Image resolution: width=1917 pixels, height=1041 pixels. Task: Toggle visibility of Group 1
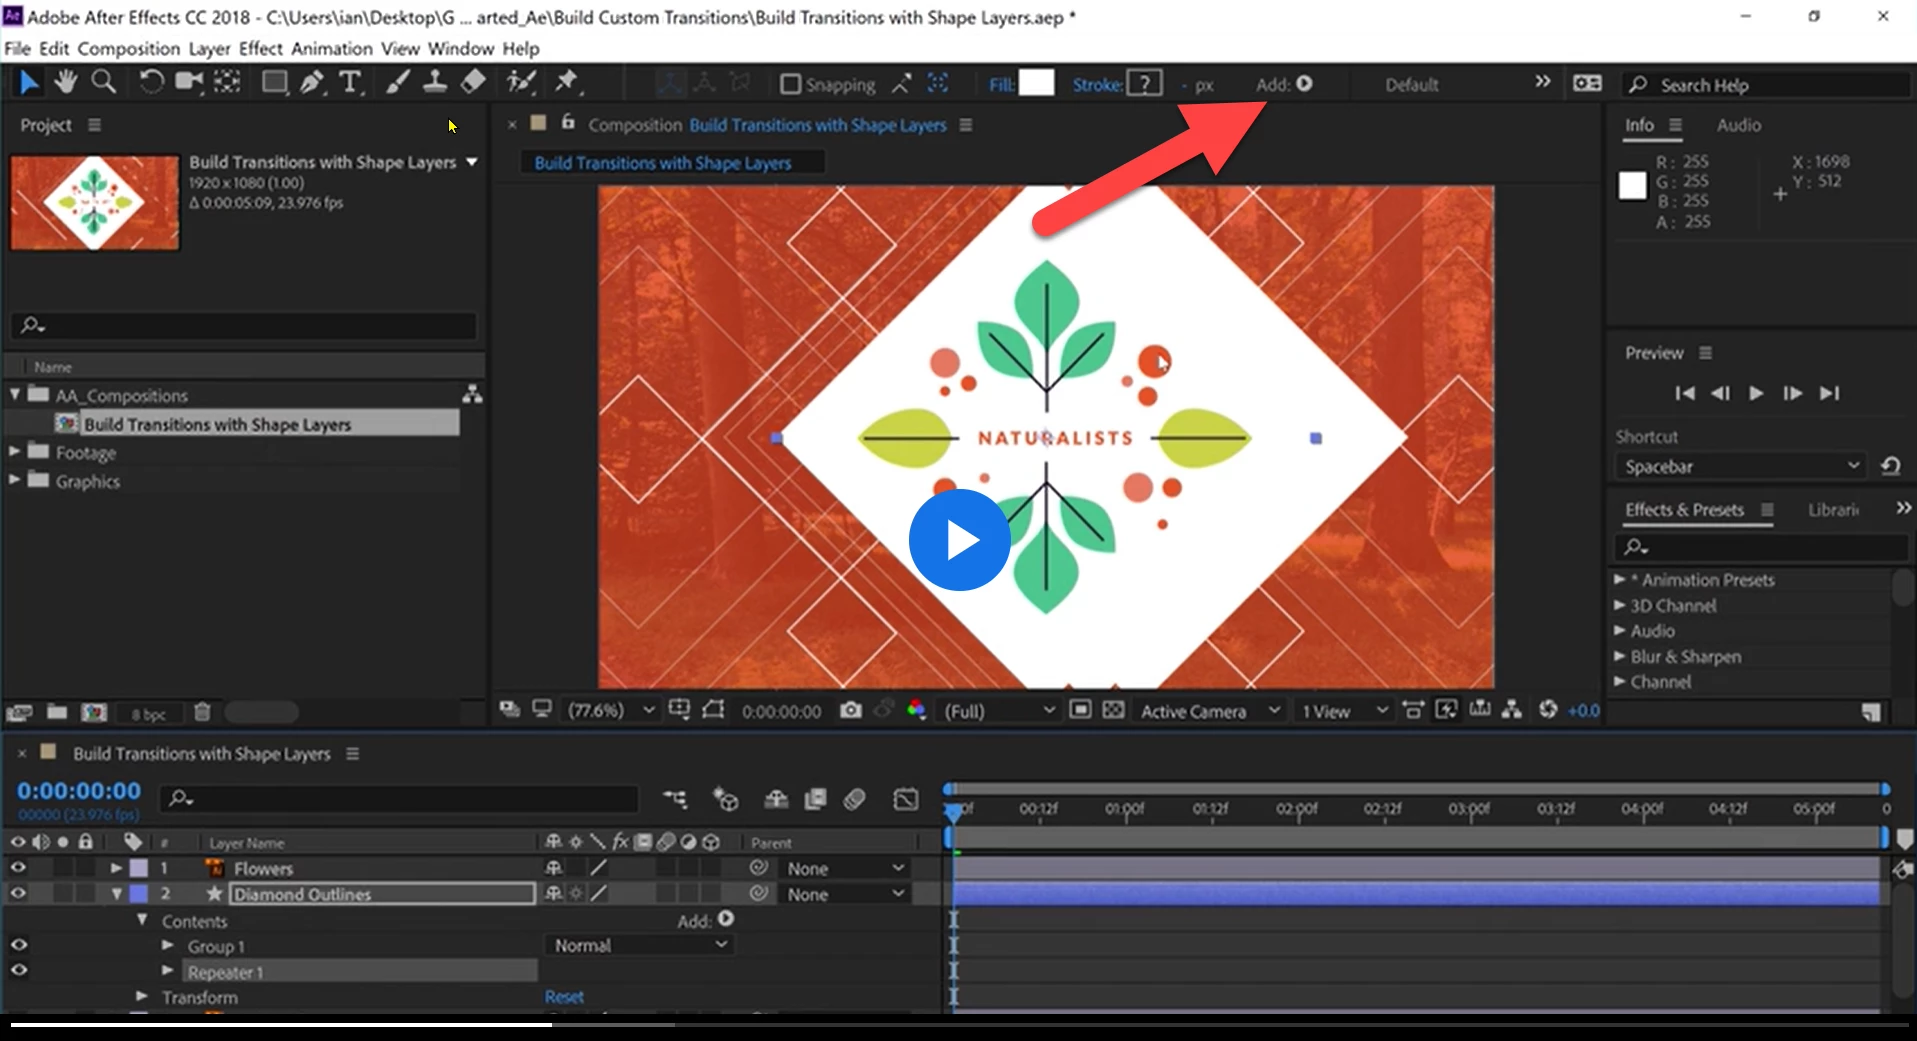(x=18, y=945)
